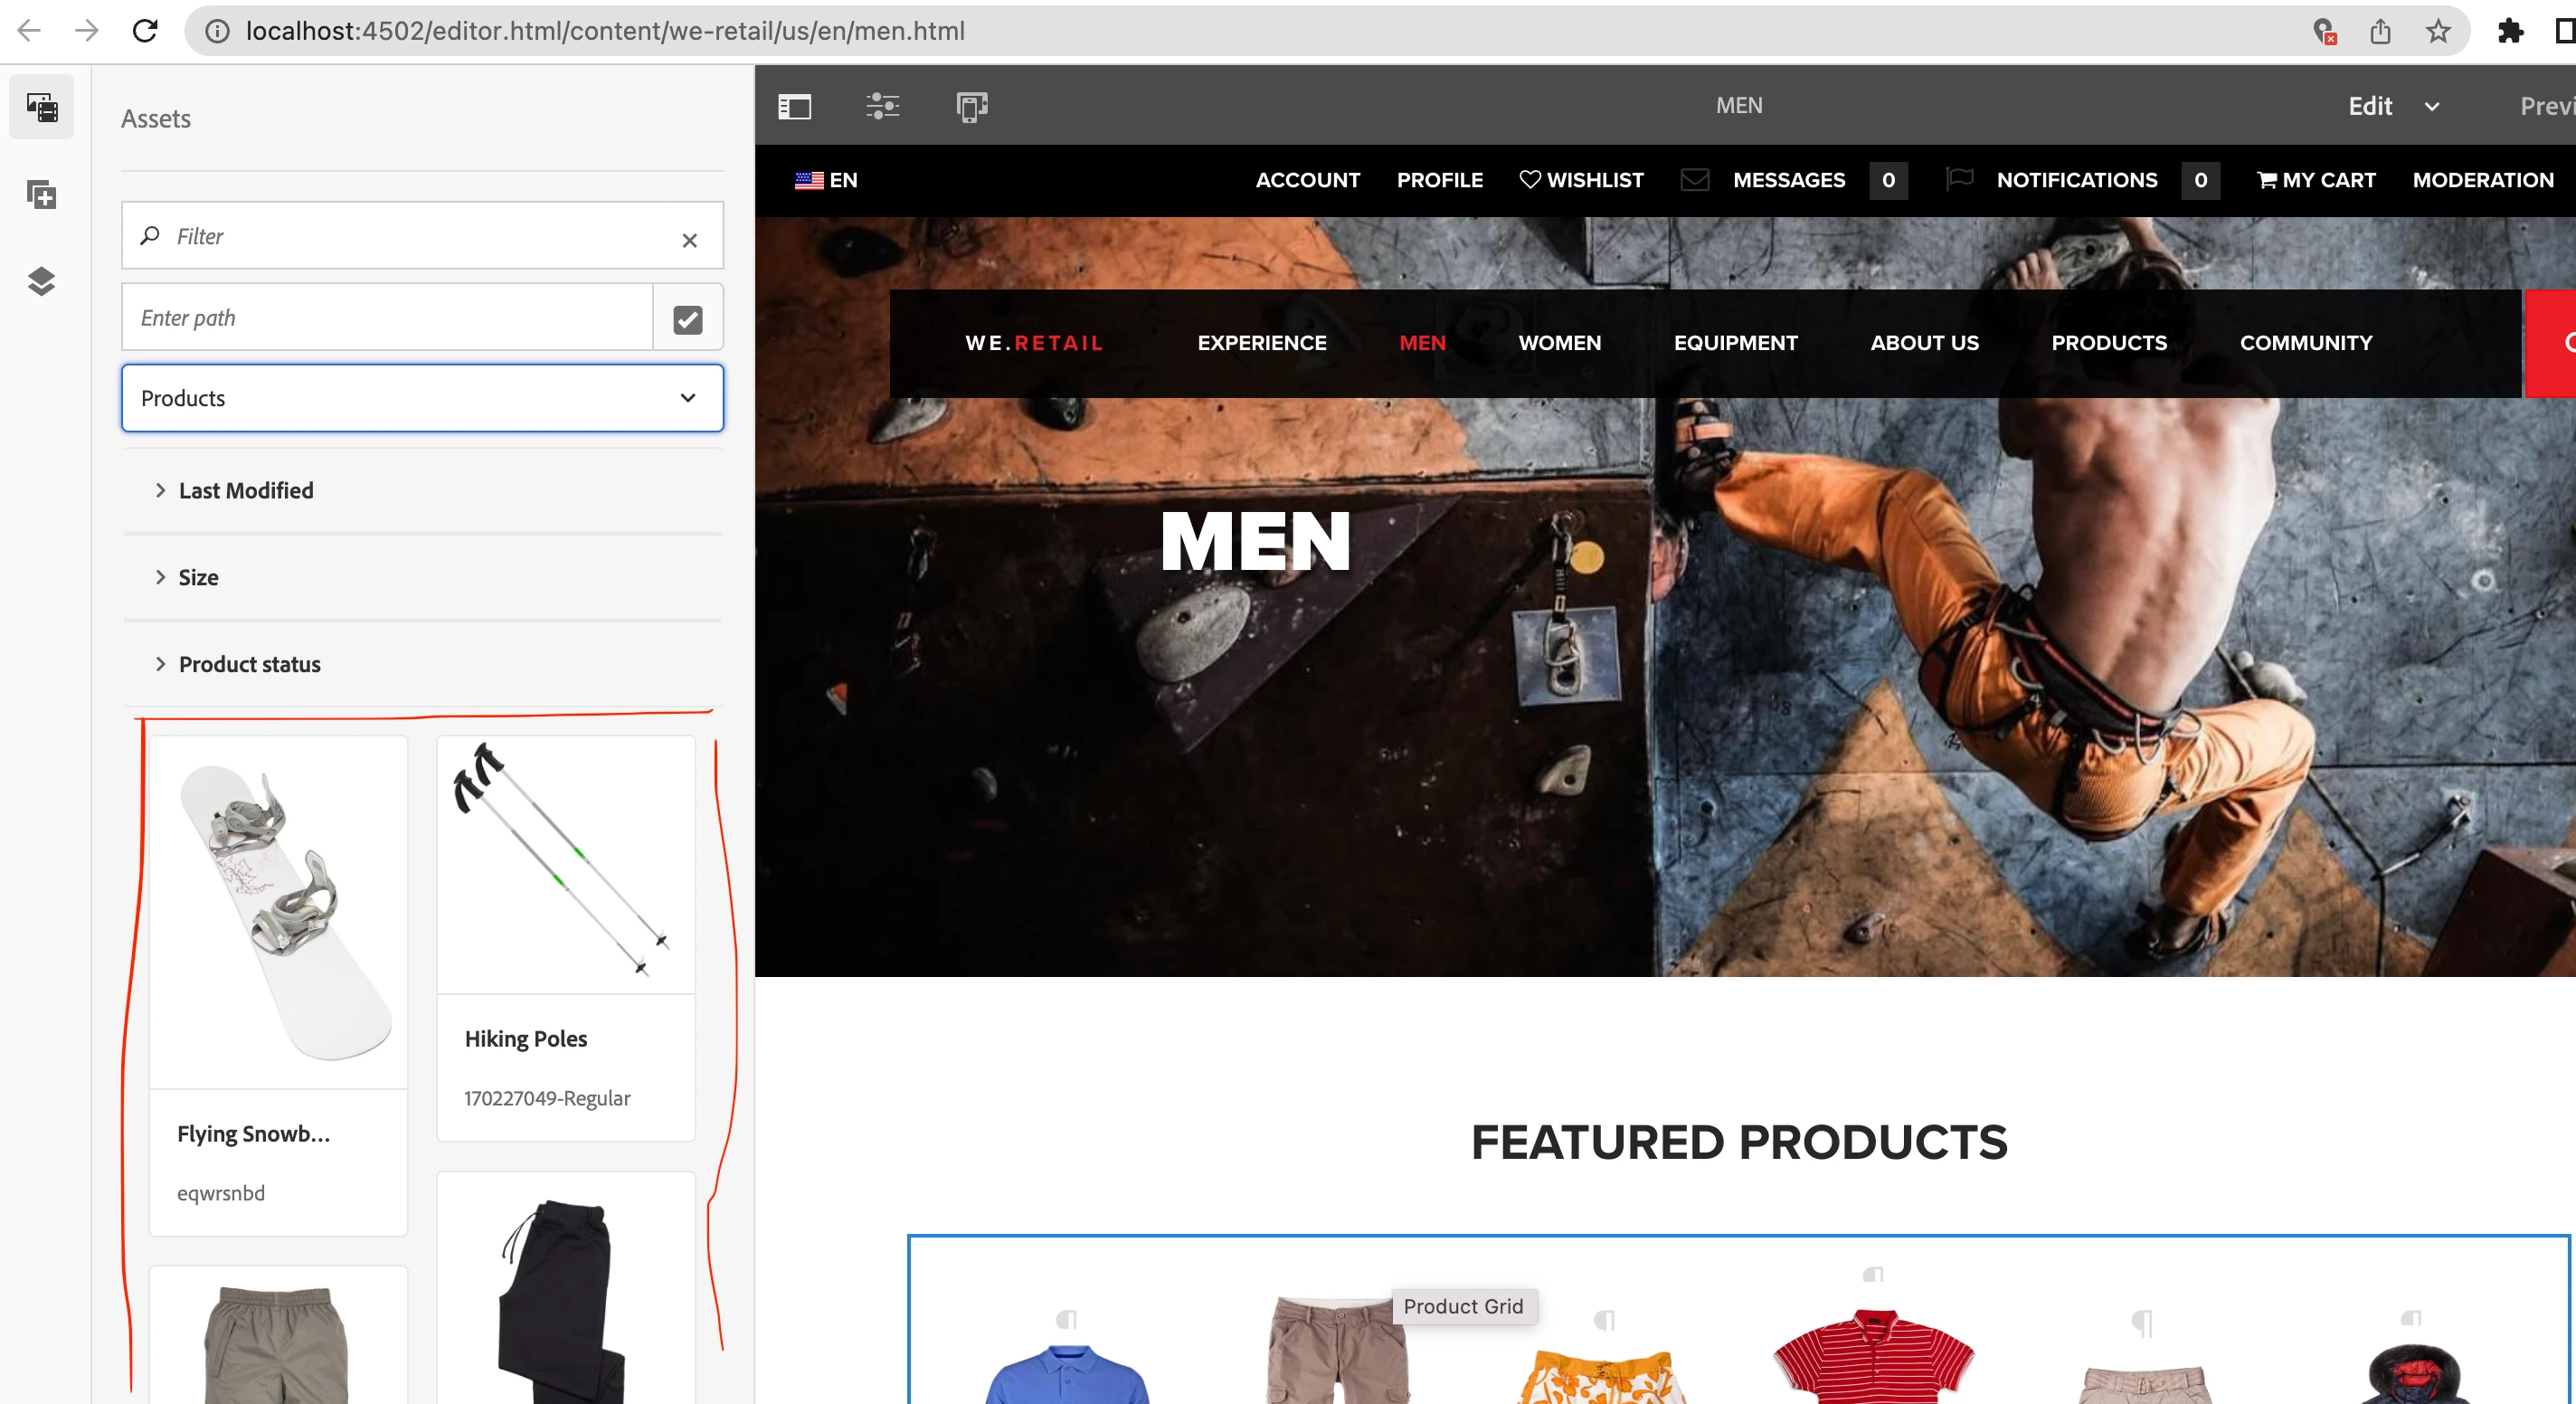Open the Products asset type dropdown
The image size is (2576, 1404).
click(422, 398)
